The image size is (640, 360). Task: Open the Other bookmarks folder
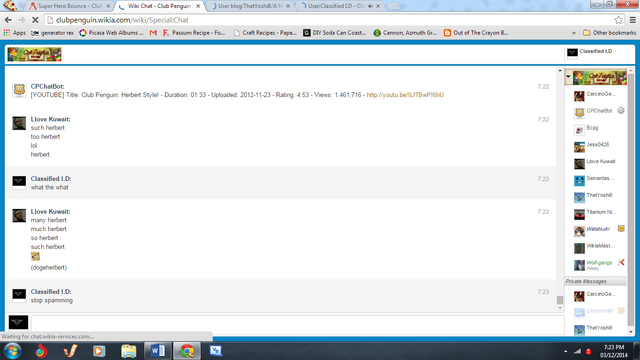pos(609,33)
